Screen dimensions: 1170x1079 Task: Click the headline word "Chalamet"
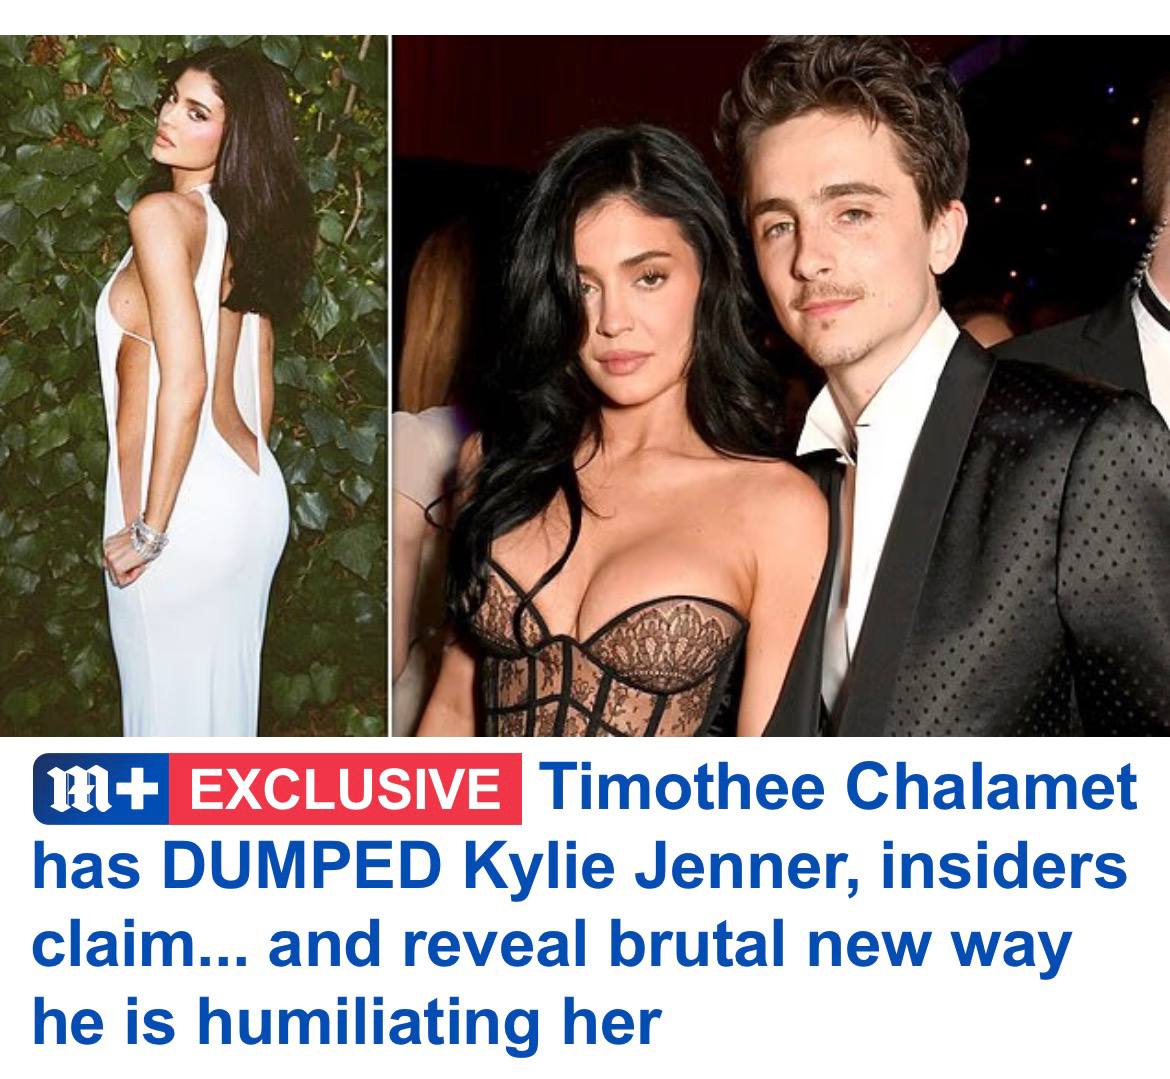(x=992, y=786)
